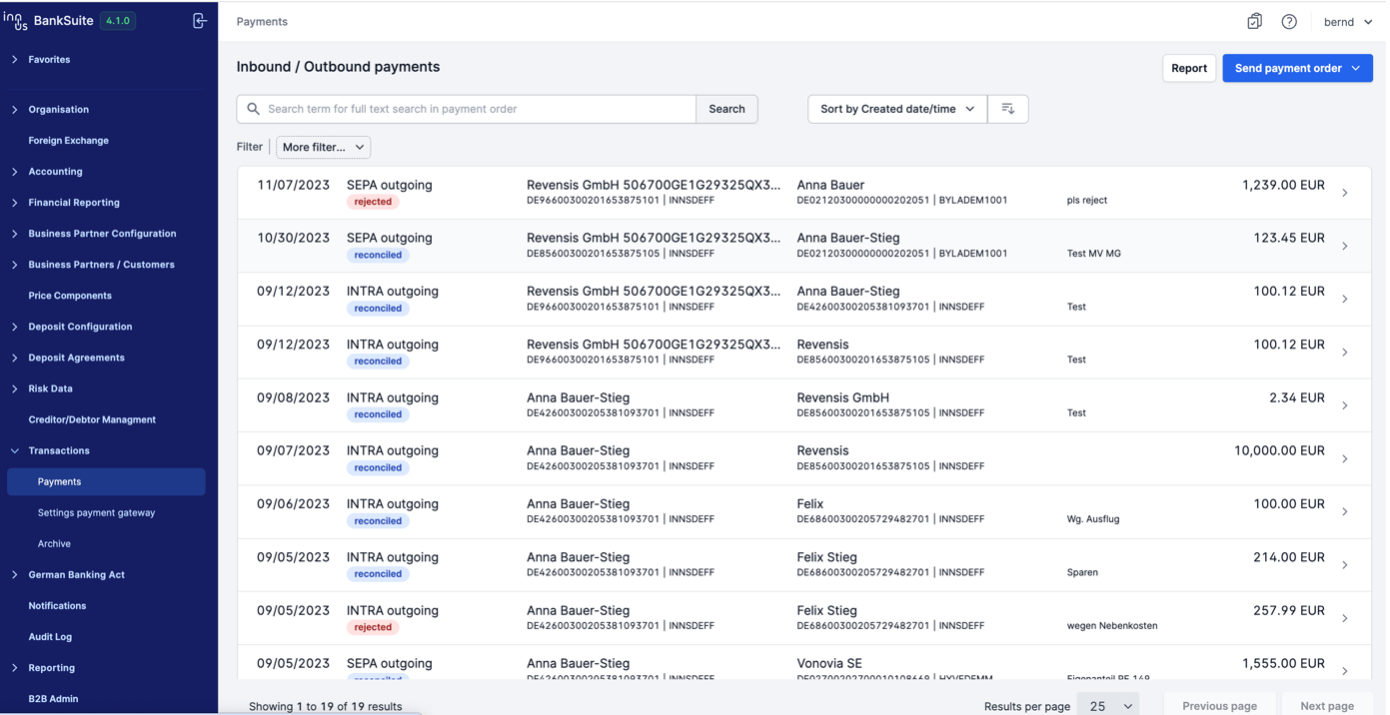Go to Archive in sidebar
The height and width of the screenshot is (715, 1390).
click(54, 544)
